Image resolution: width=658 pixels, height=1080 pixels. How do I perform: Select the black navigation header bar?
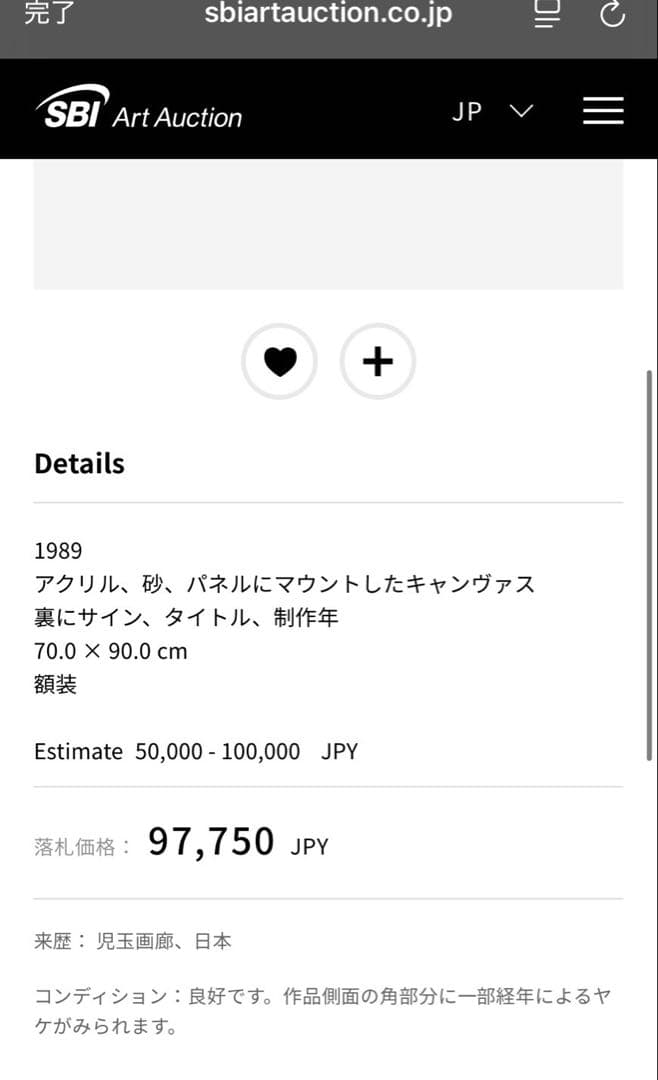[x=329, y=110]
